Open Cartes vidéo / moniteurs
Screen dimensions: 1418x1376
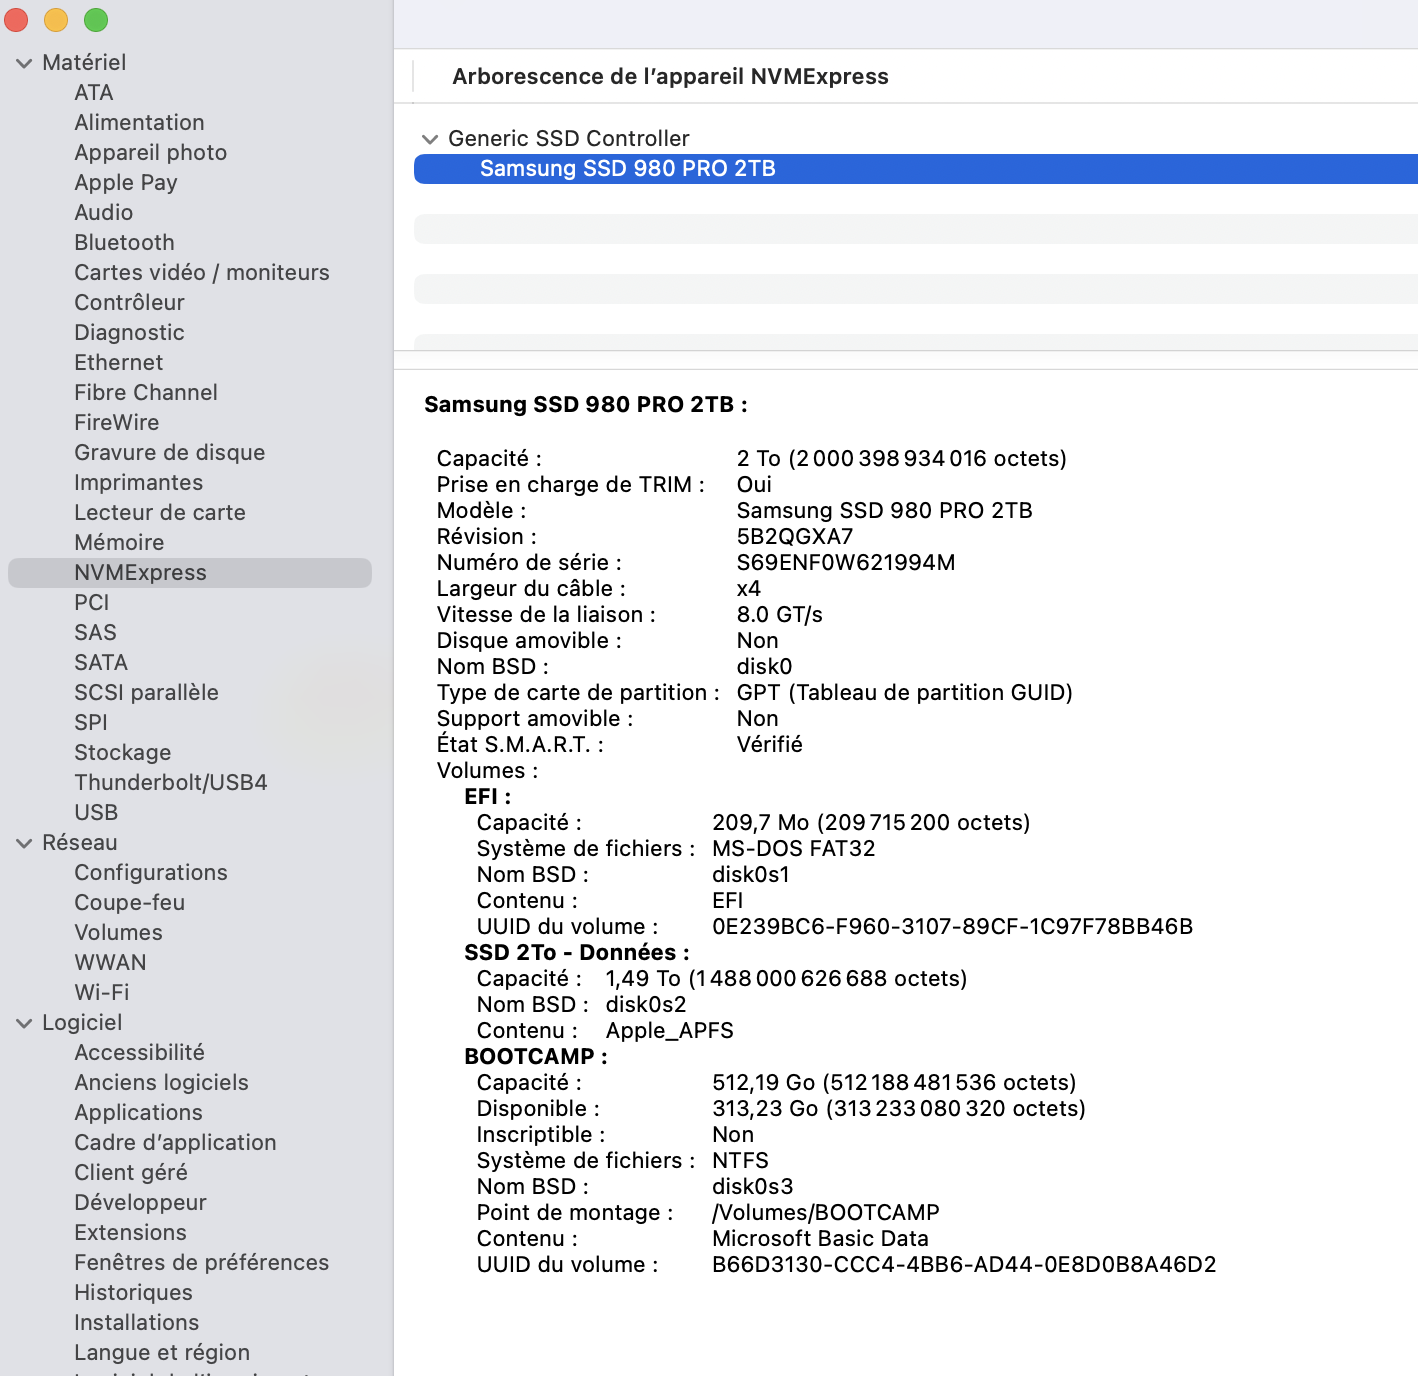click(201, 272)
